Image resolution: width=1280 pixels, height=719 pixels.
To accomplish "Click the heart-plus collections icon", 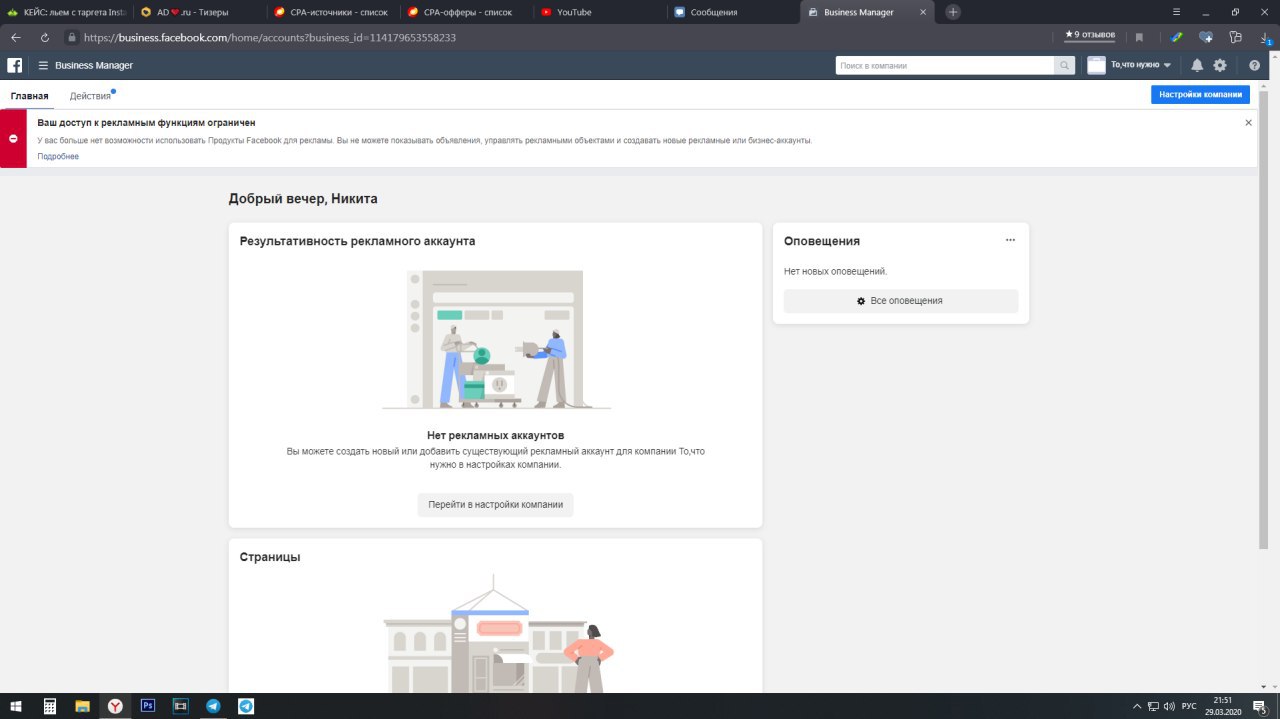I will (x=1206, y=37).
